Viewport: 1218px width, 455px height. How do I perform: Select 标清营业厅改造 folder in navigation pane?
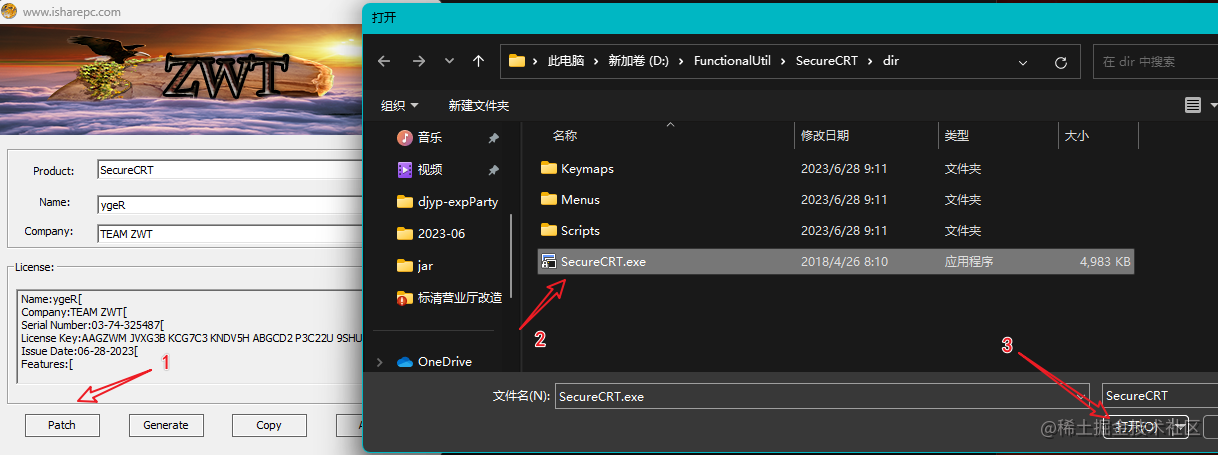(x=450, y=297)
